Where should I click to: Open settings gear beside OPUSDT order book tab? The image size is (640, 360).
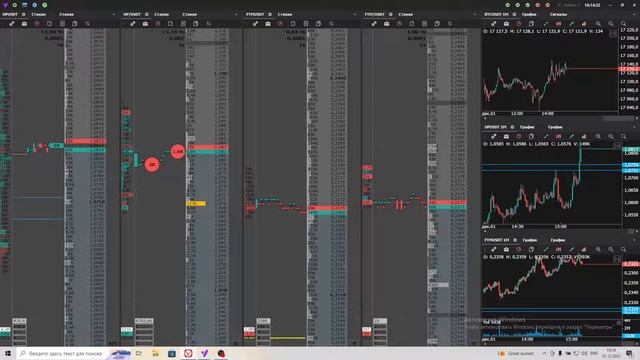(x=23, y=14)
